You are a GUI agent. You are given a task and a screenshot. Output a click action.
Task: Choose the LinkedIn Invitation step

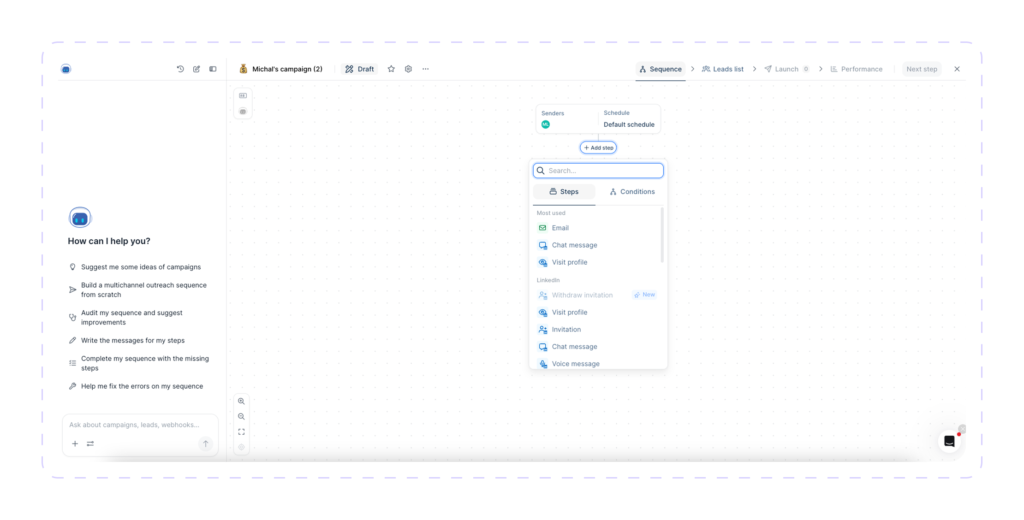pos(598,329)
